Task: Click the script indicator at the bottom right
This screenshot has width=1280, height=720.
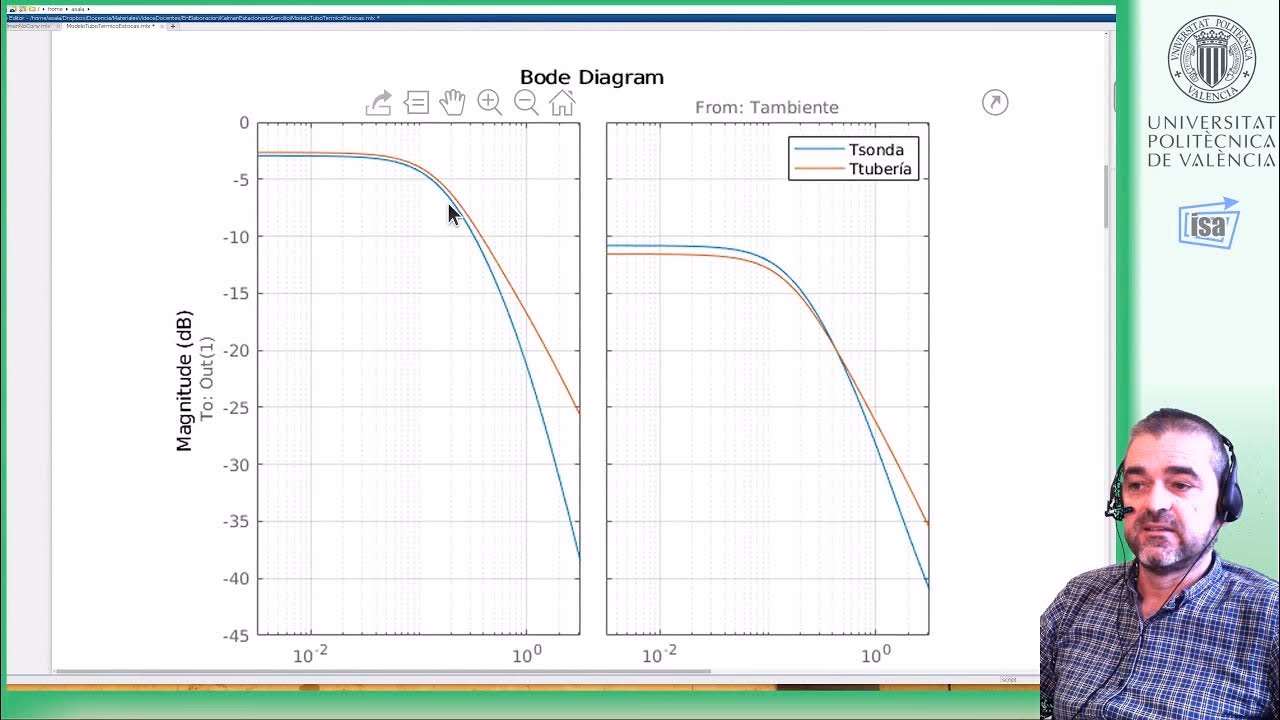Action: tap(1007, 677)
